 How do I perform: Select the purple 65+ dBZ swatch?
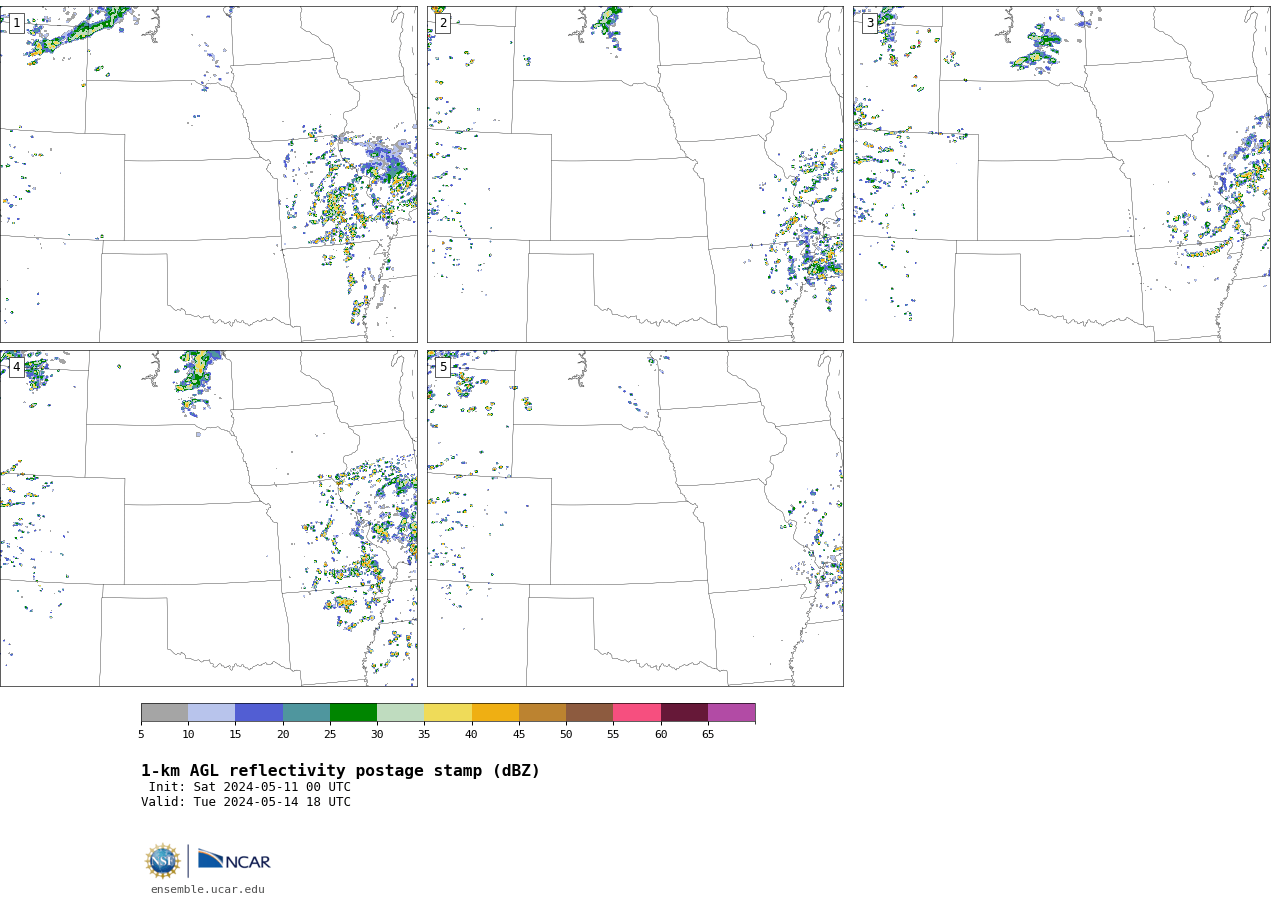coord(732,713)
